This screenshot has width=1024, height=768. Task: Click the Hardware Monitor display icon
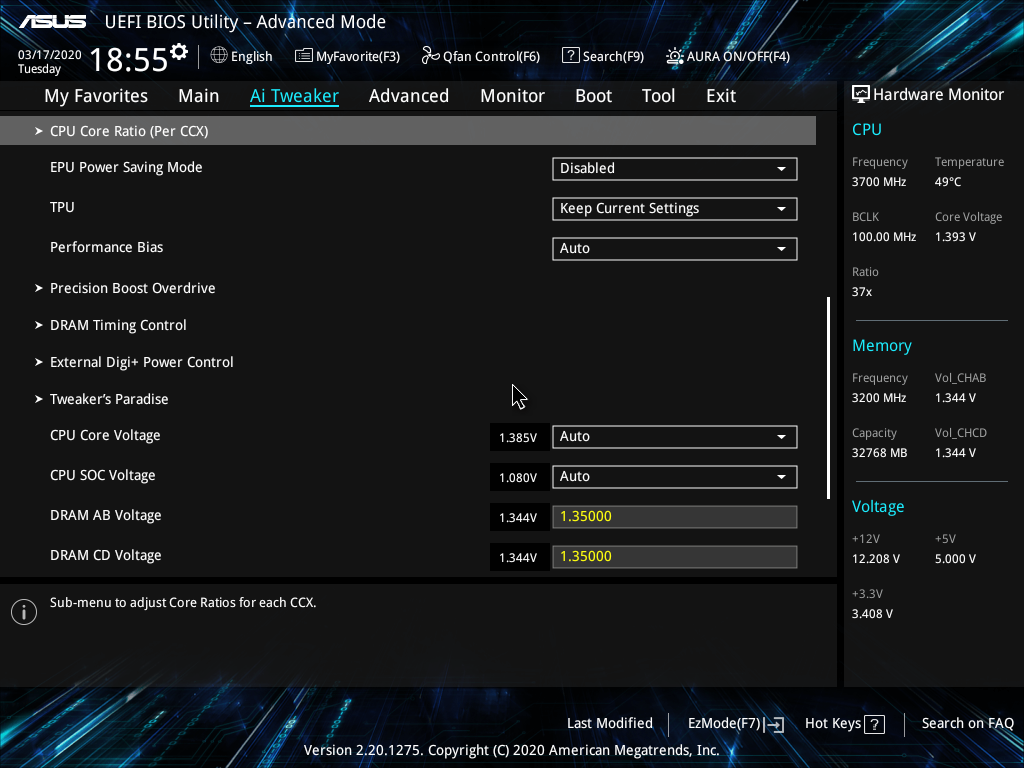tap(861, 95)
